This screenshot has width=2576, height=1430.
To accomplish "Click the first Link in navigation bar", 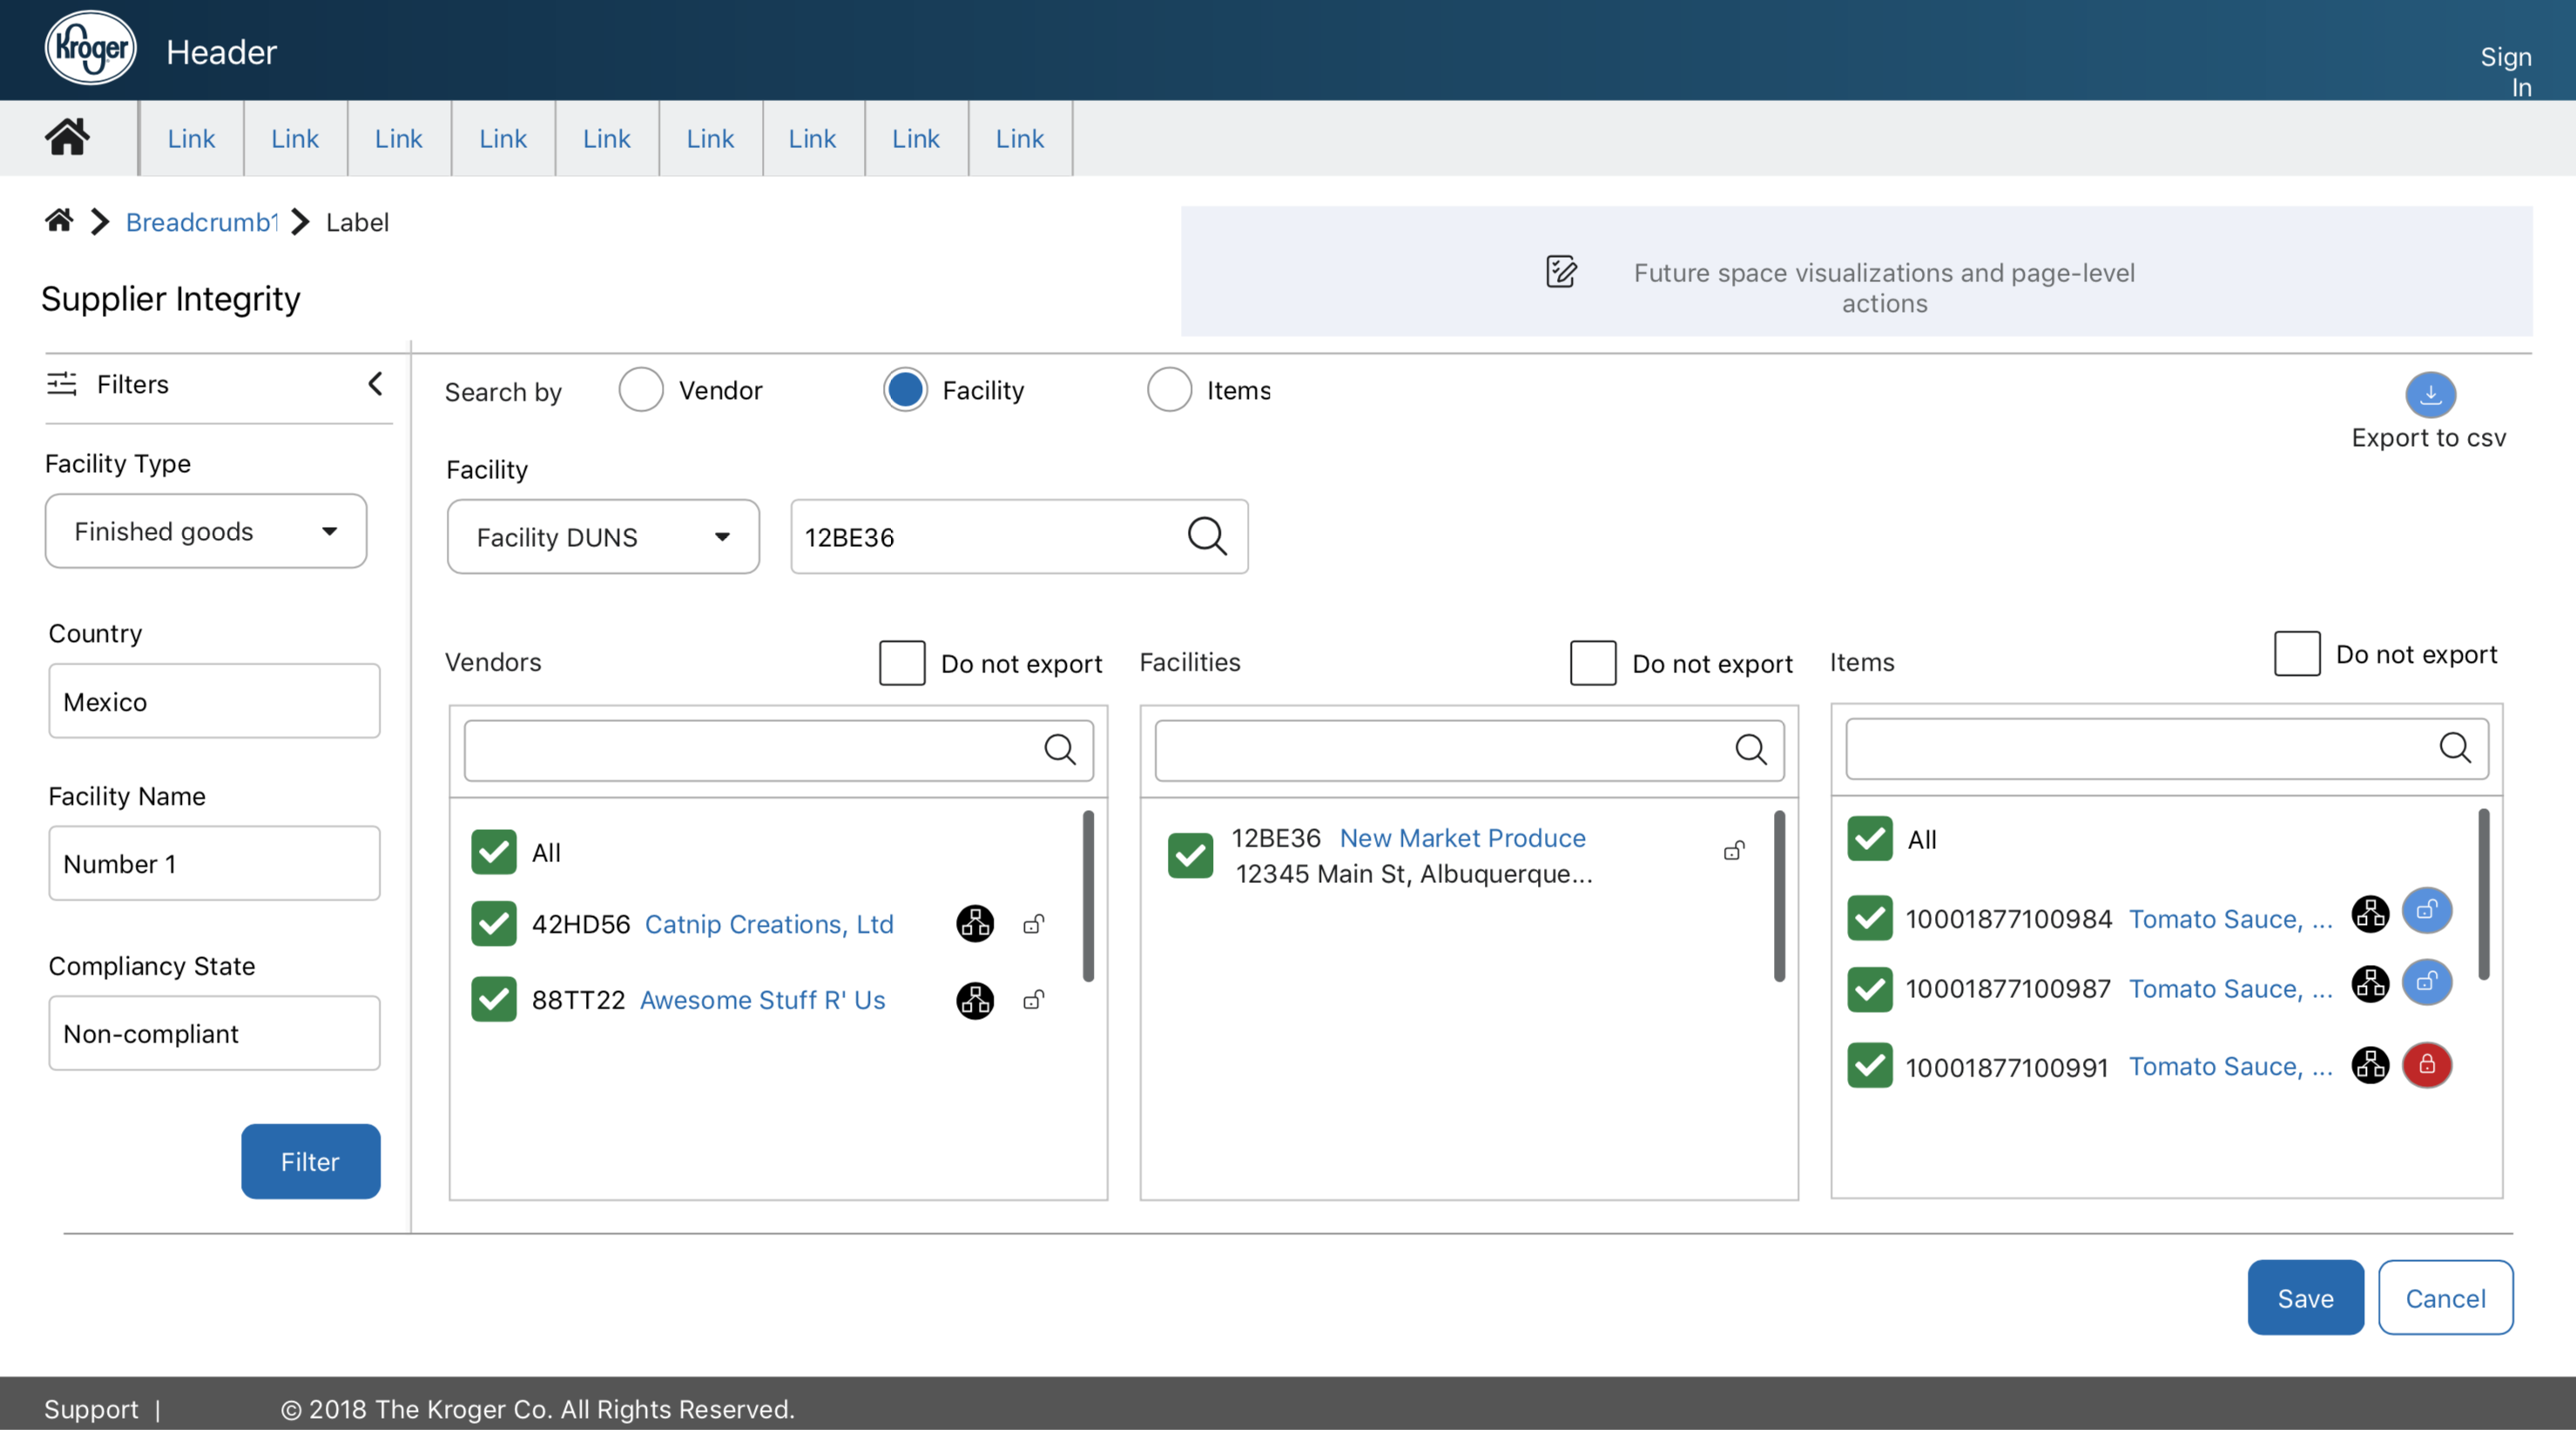I will pyautogui.click(x=191, y=138).
